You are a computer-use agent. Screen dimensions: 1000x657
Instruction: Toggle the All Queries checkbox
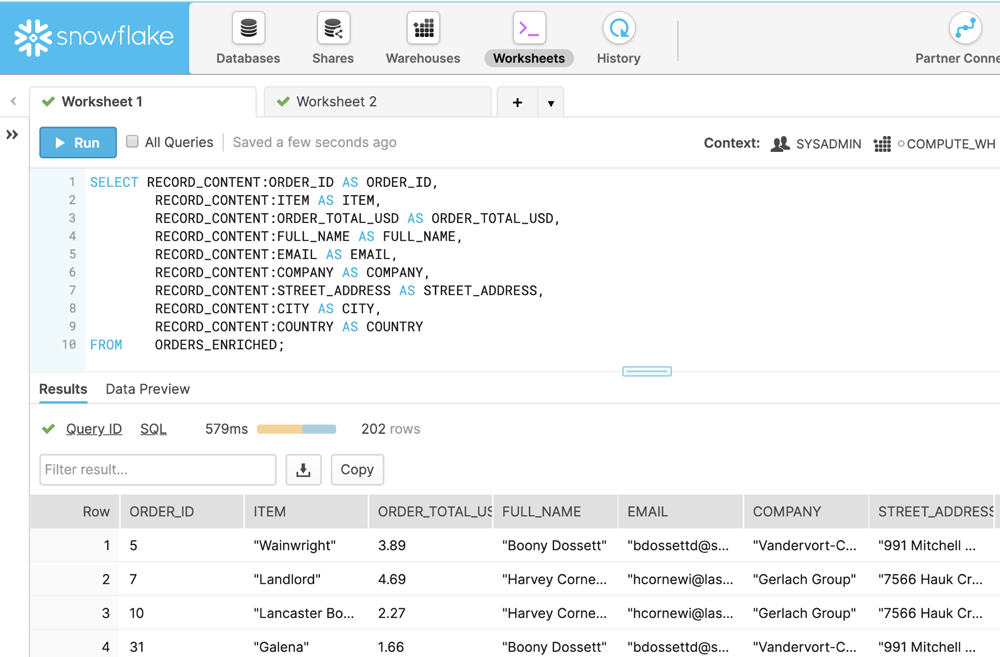coord(132,142)
